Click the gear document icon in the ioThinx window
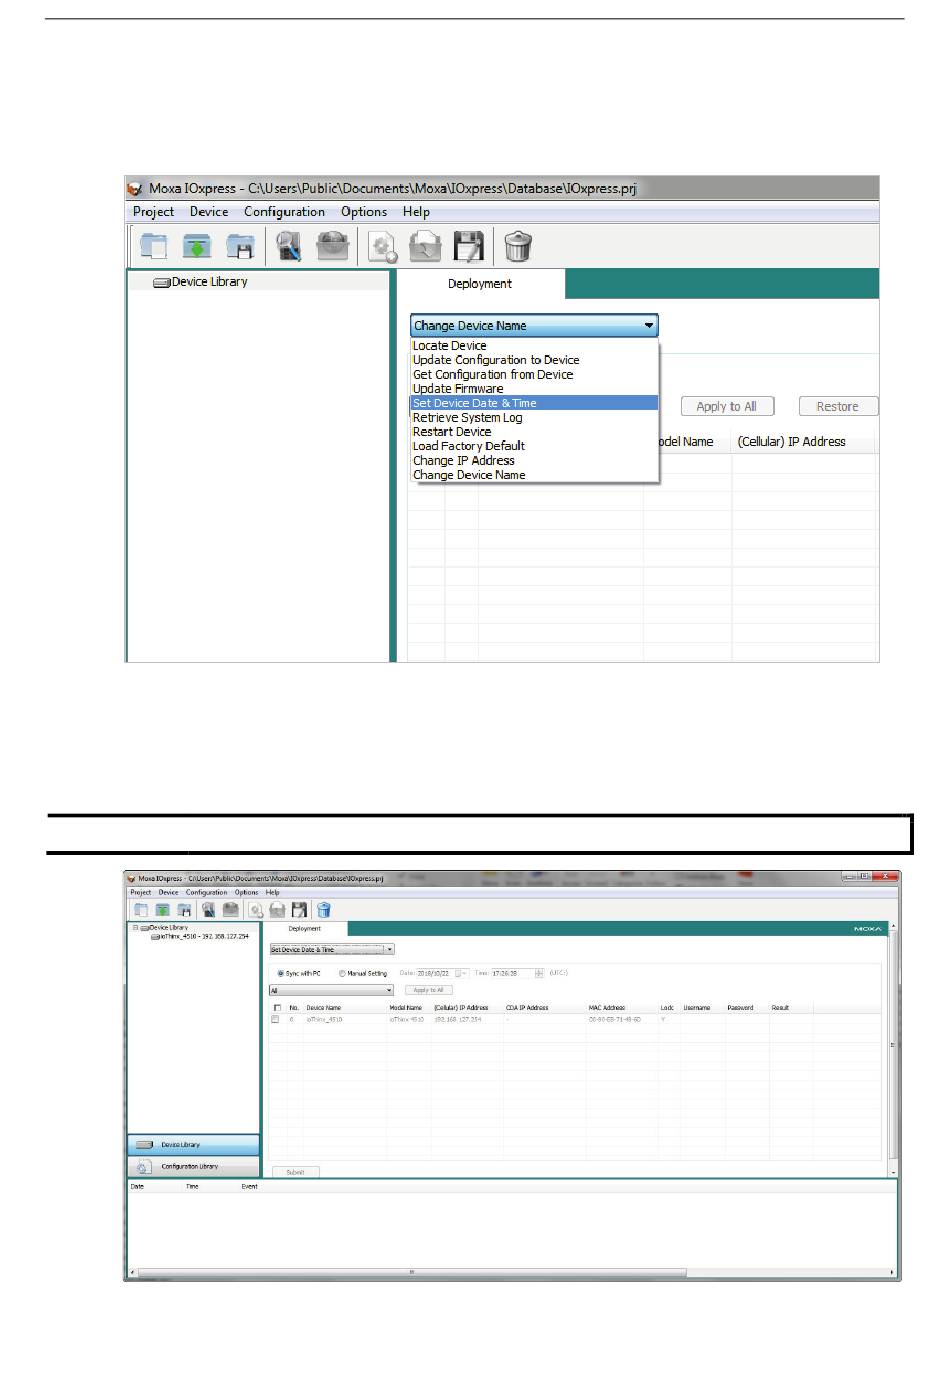 [x=256, y=910]
